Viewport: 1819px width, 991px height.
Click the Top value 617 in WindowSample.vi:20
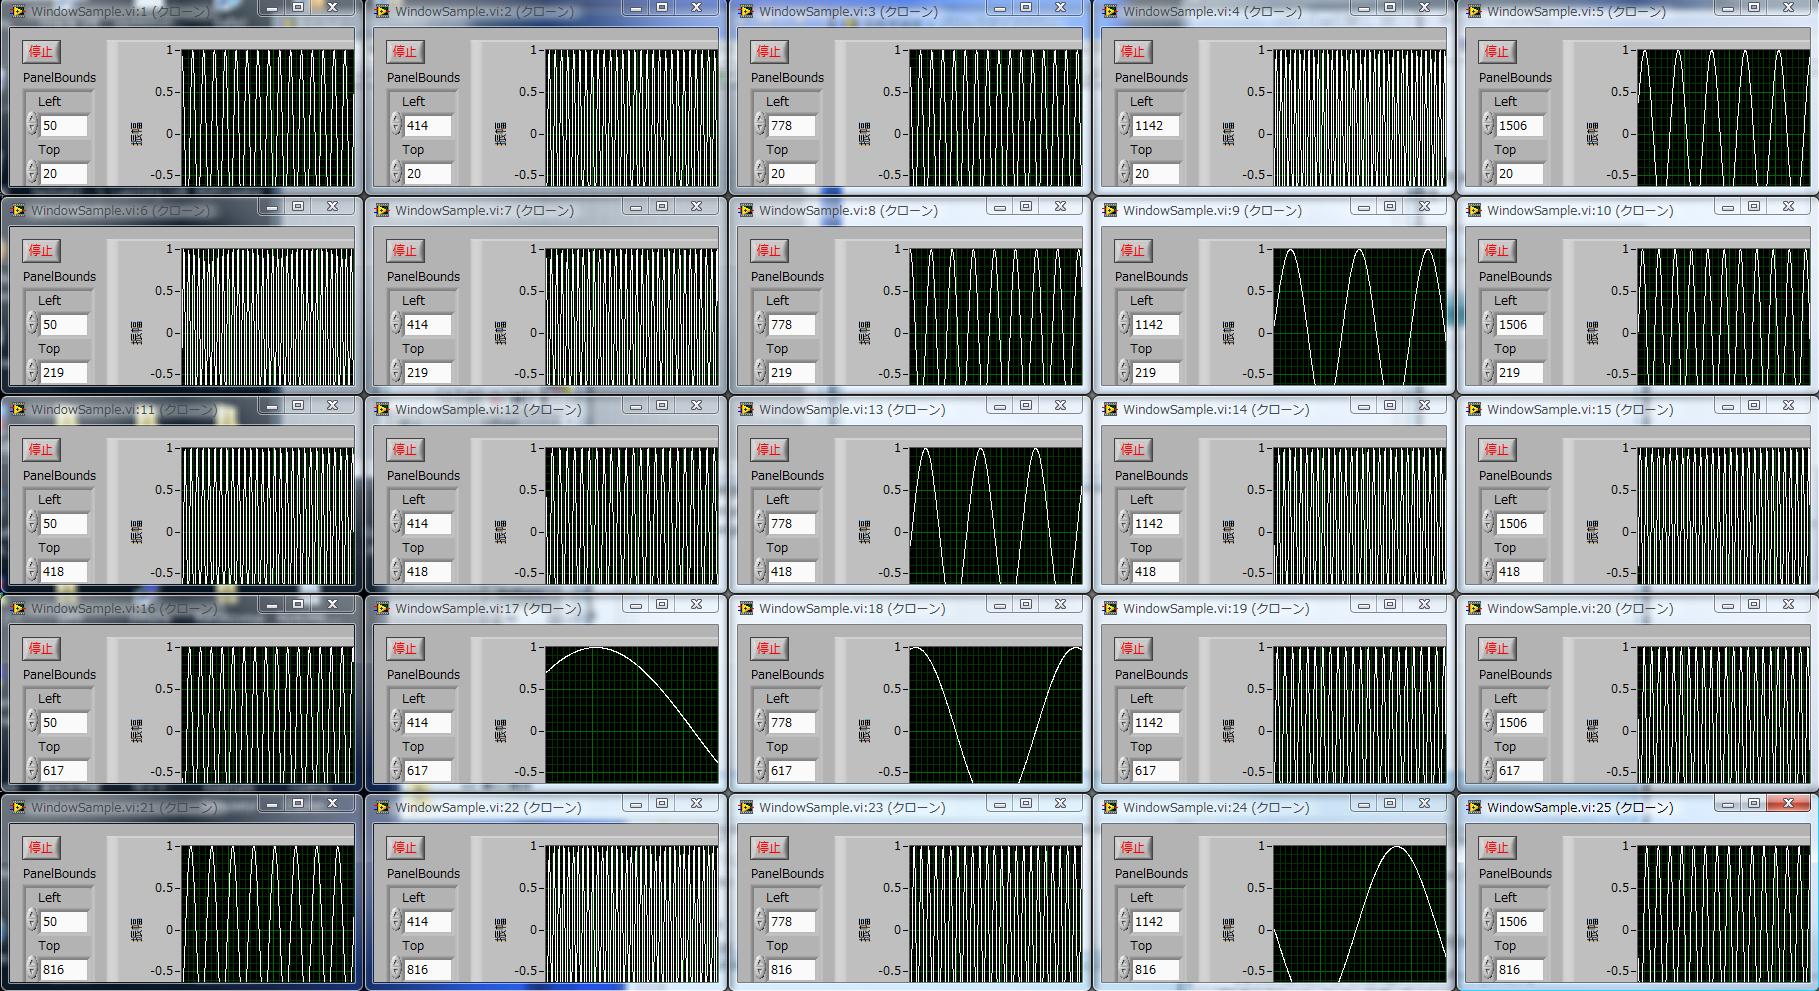click(1520, 770)
